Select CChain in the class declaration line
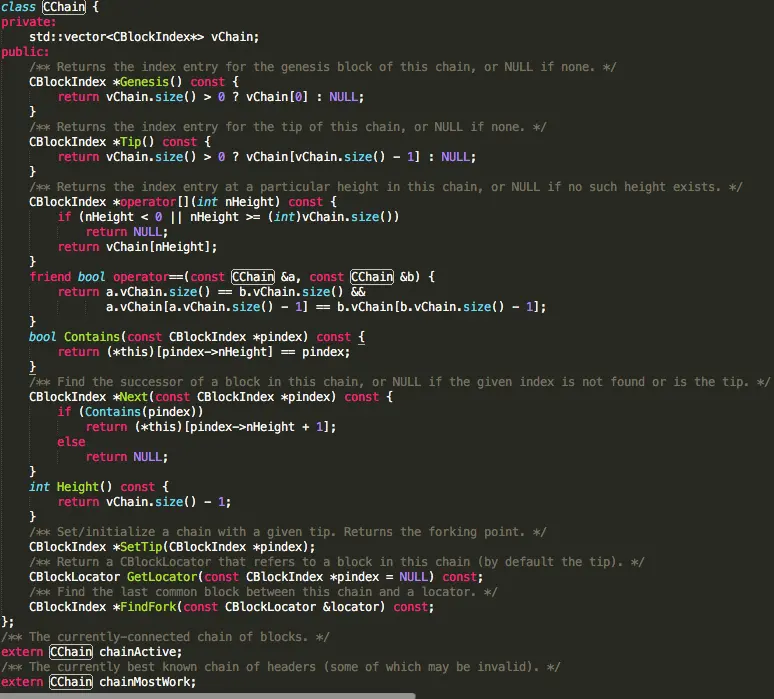This screenshot has width=774, height=699. [x=64, y=7]
